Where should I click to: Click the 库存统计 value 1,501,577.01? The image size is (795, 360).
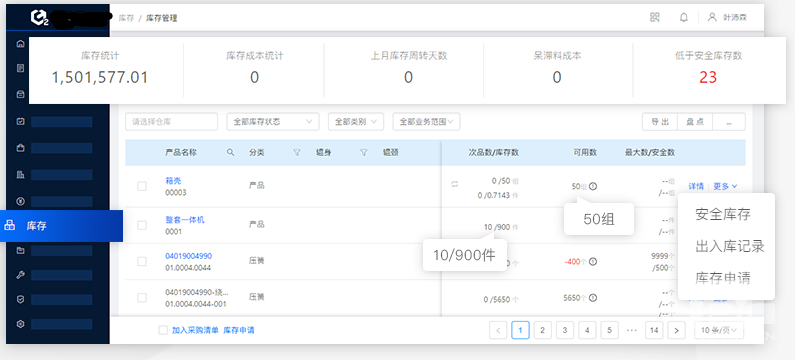100,77
